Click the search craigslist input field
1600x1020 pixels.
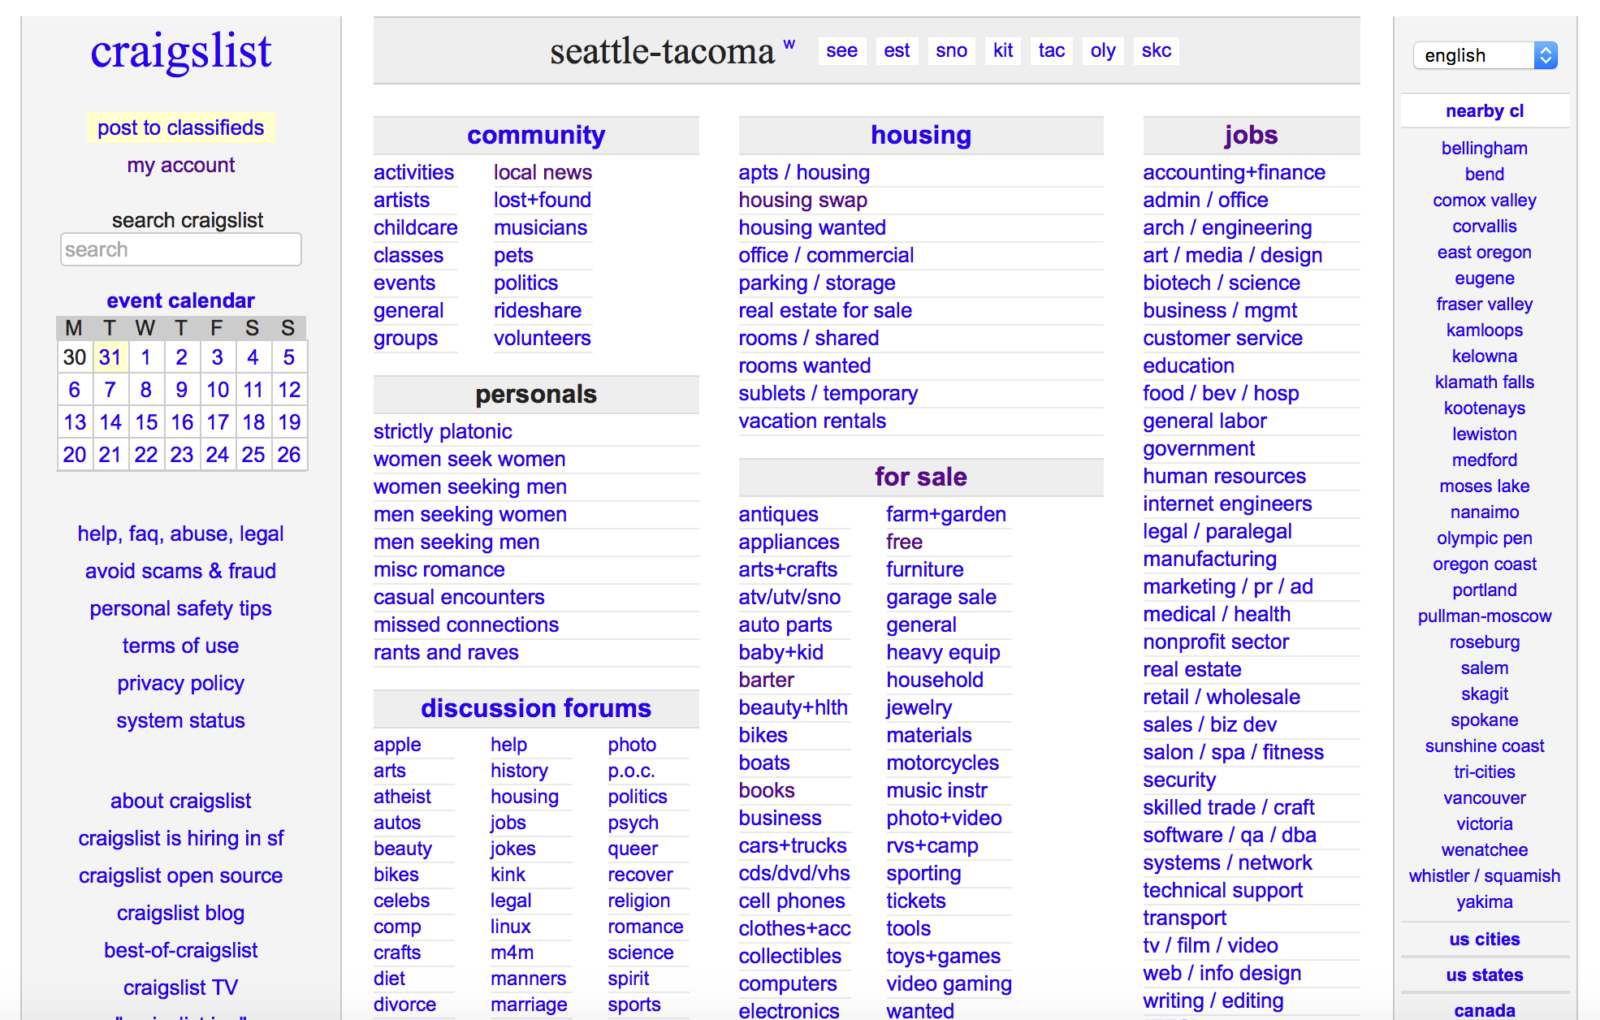181,250
